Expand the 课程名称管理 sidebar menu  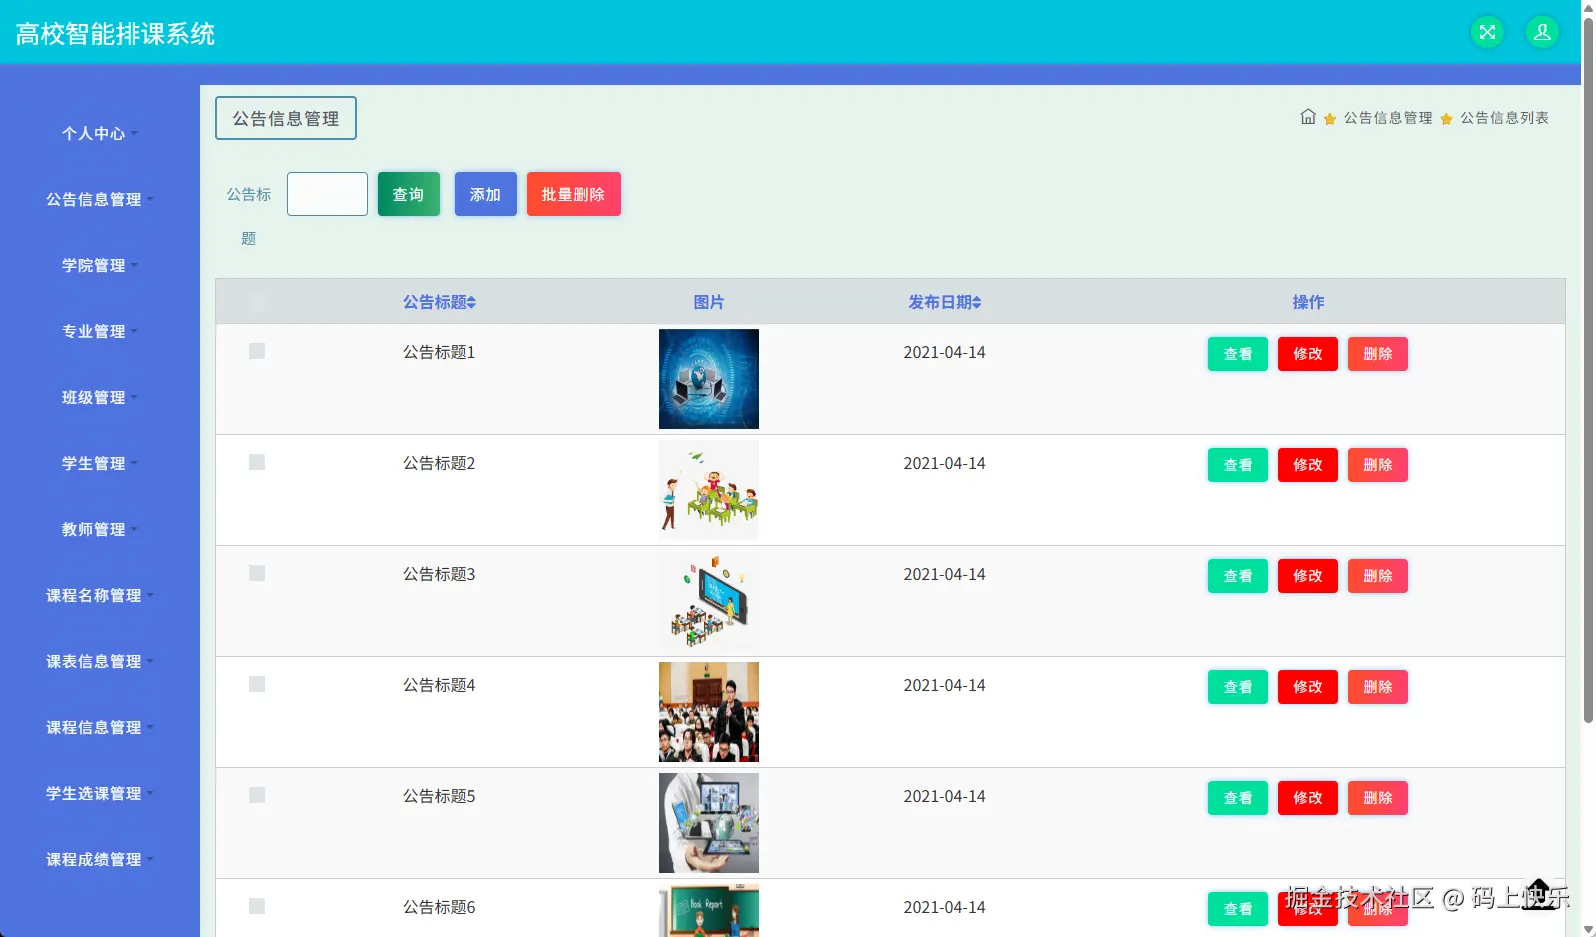pos(100,595)
